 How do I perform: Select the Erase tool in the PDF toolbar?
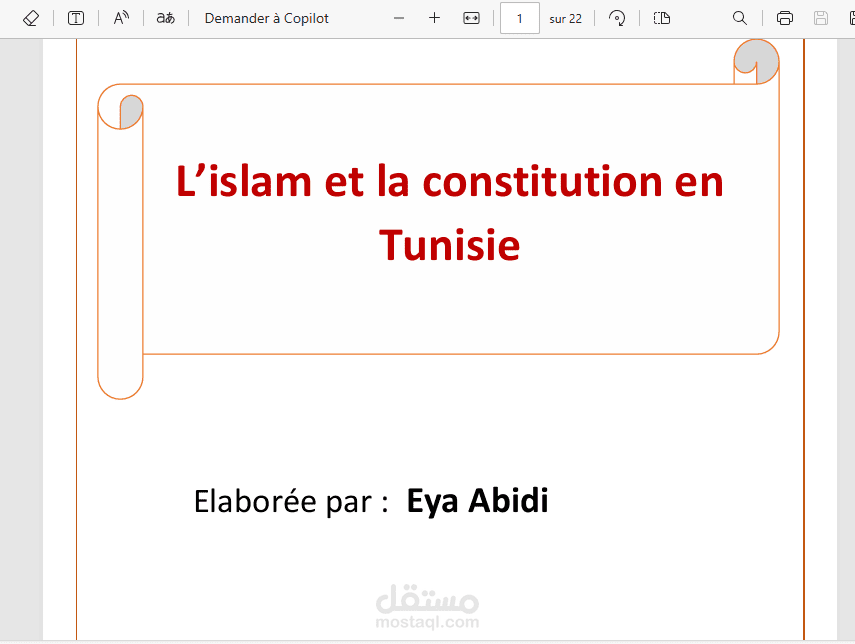pos(31,18)
